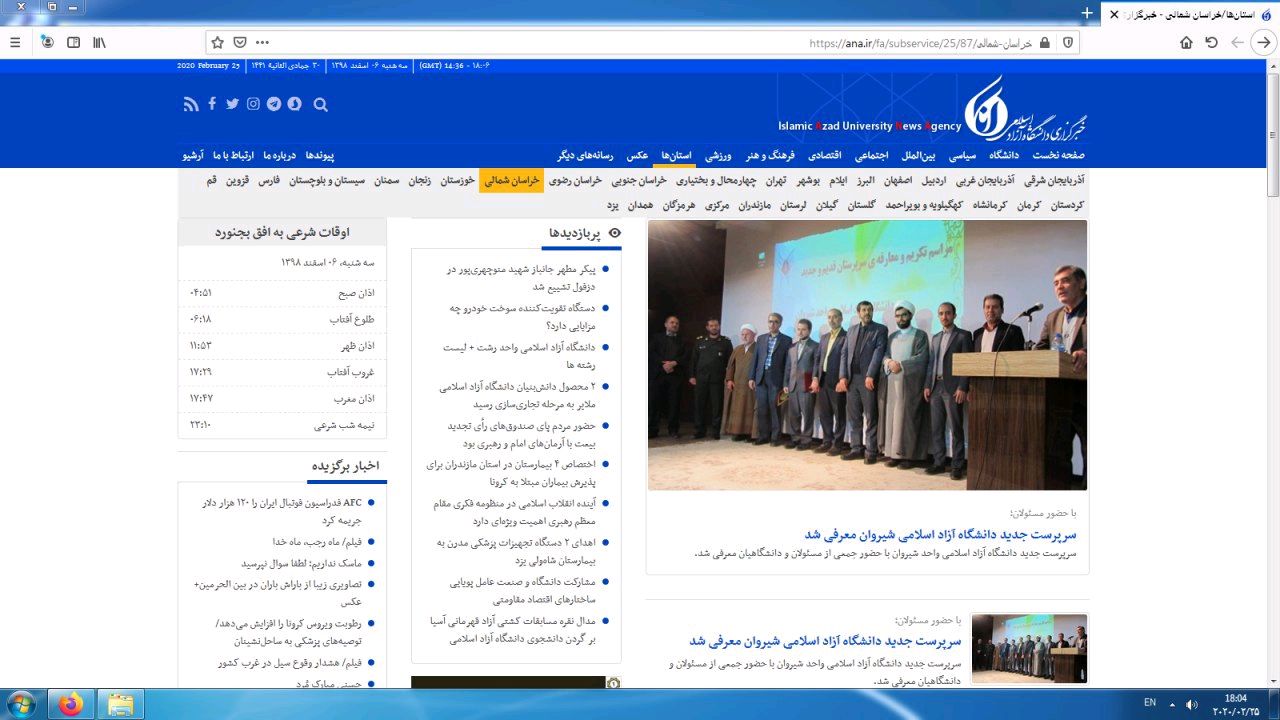Go back using the circled arrow button
Image resolution: width=1280 pixels, height=720 pixels.
click(x=1264, y=42)
